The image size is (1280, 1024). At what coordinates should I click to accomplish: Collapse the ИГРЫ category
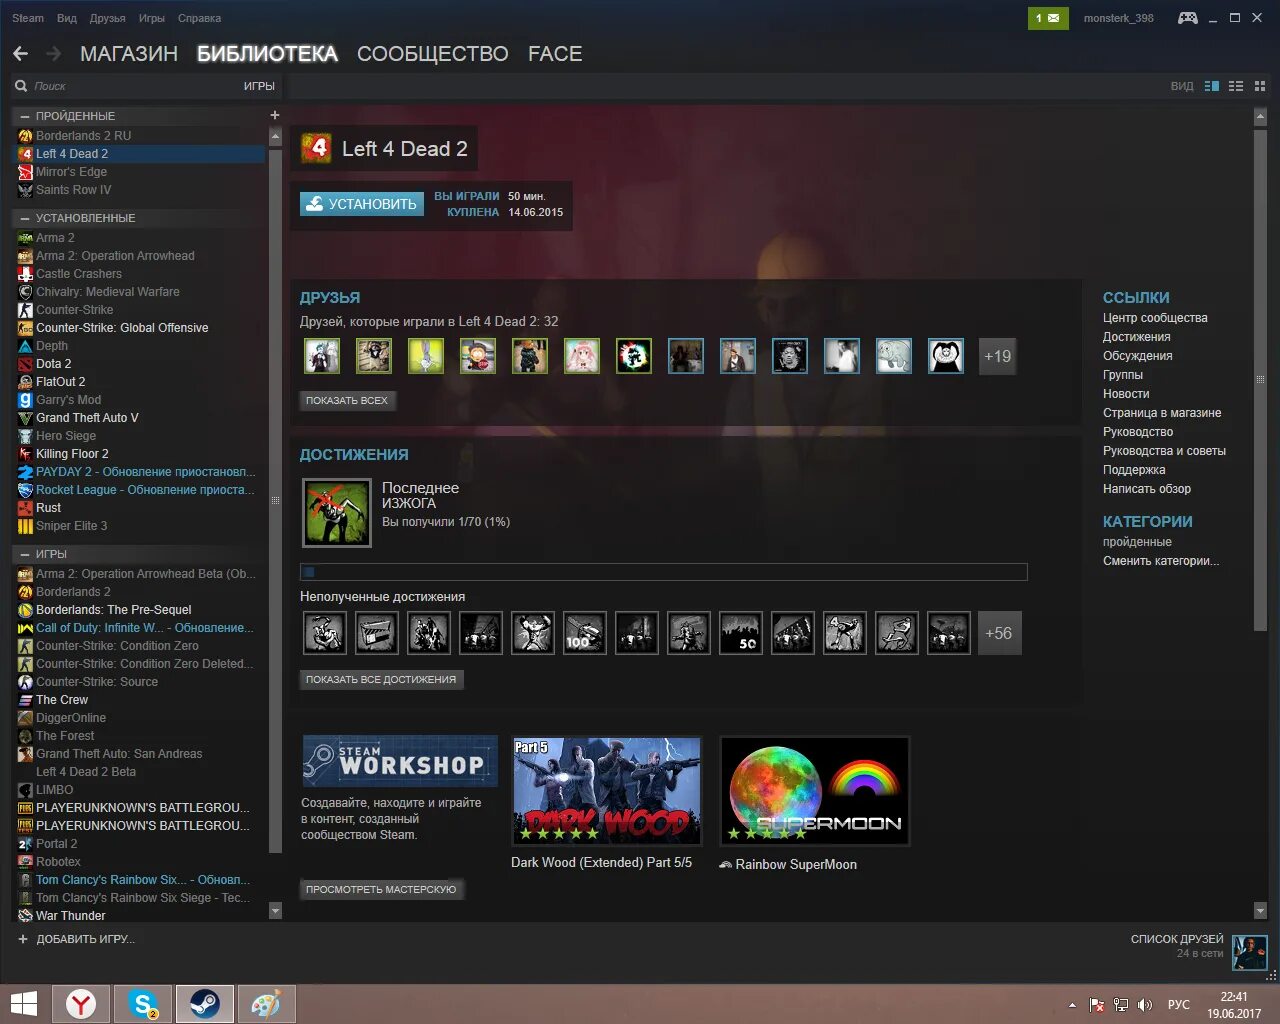(25, 554)
